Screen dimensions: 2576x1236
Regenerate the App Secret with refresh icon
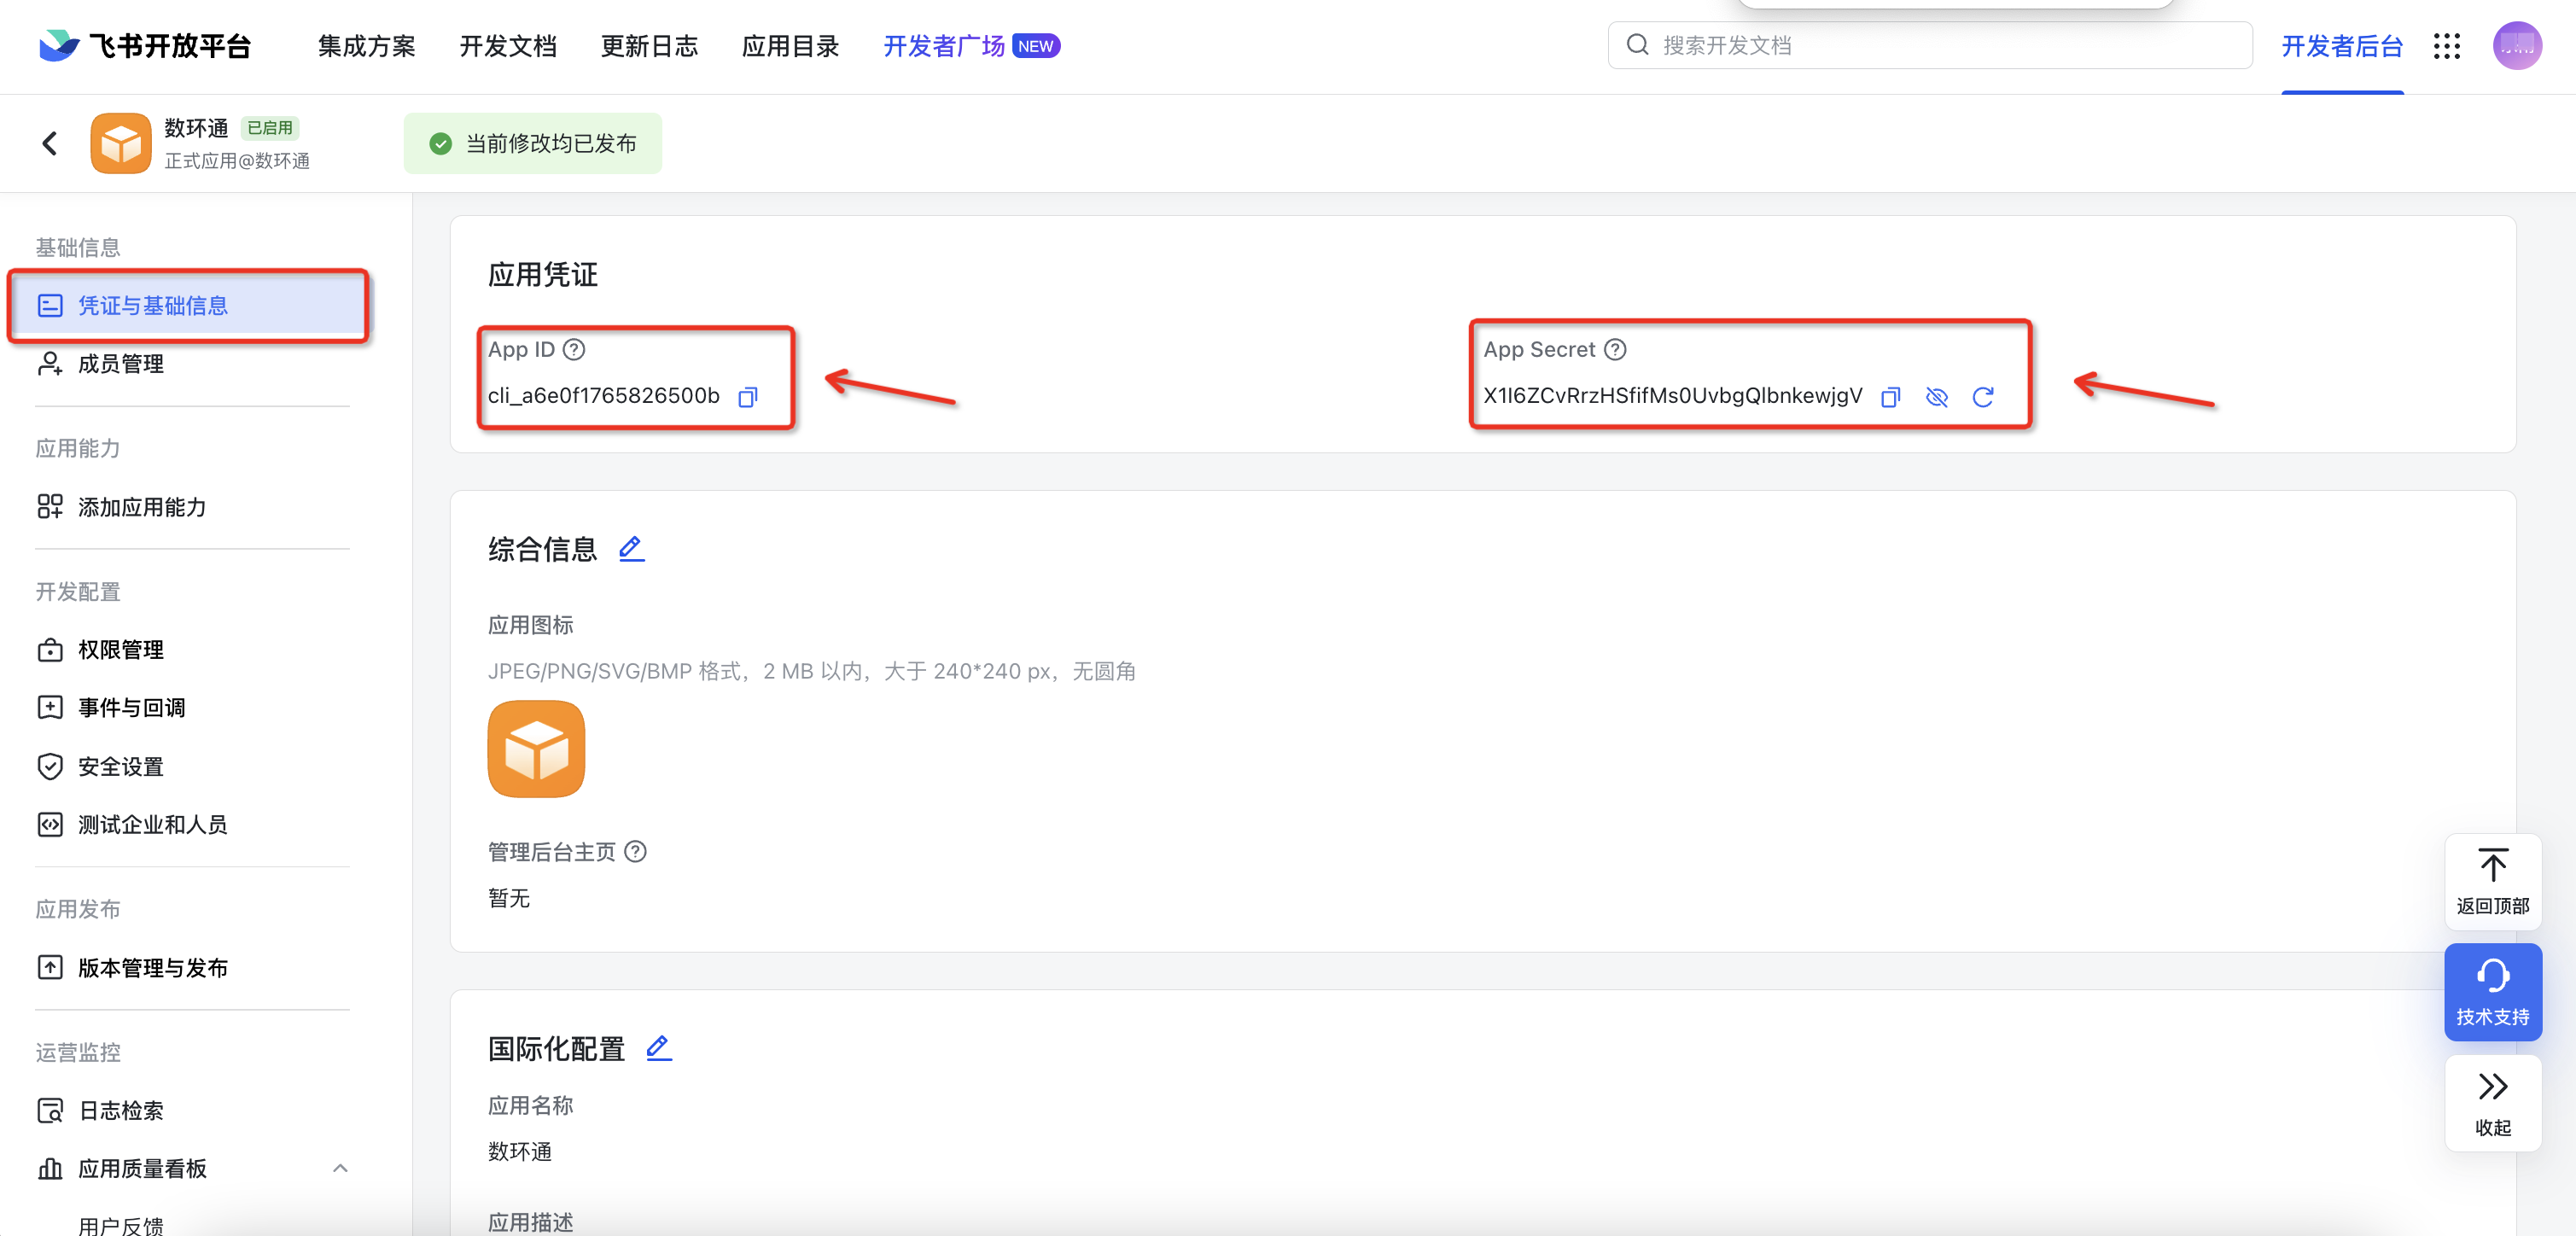point(1983,397)
